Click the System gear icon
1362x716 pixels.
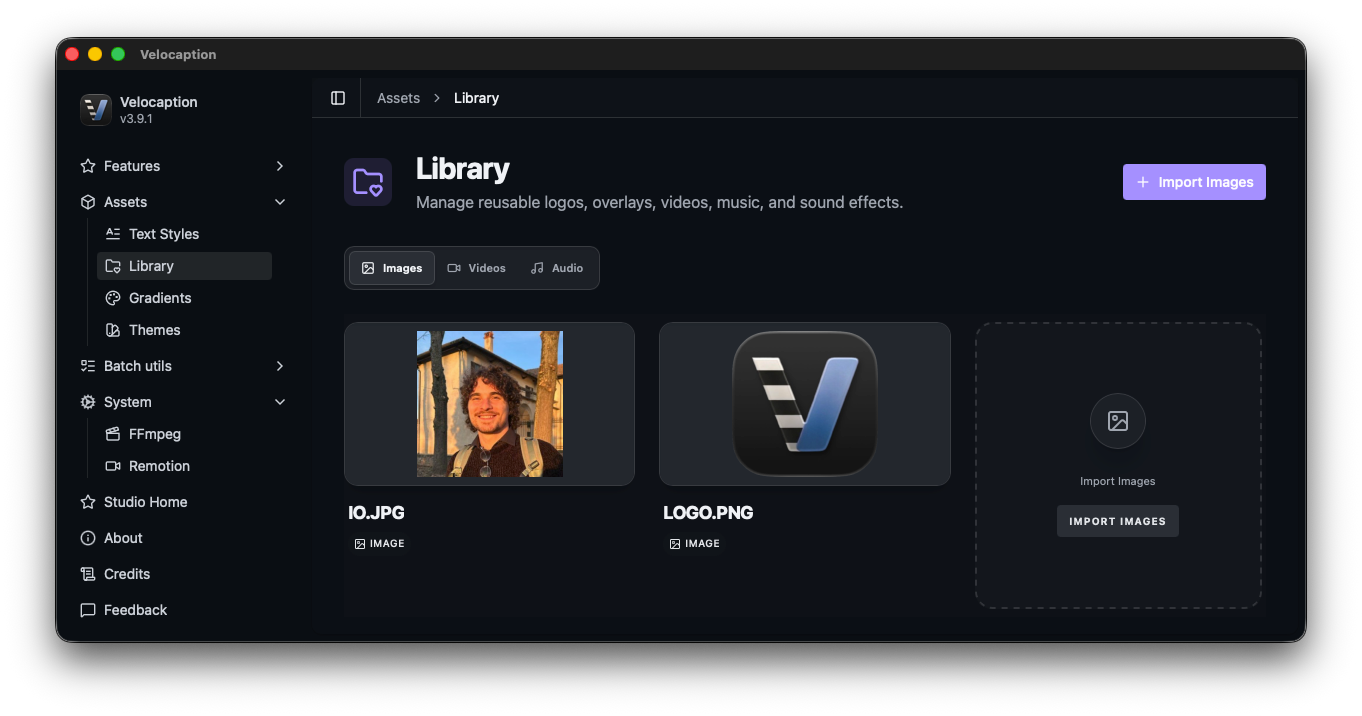(x=88, y=402)
